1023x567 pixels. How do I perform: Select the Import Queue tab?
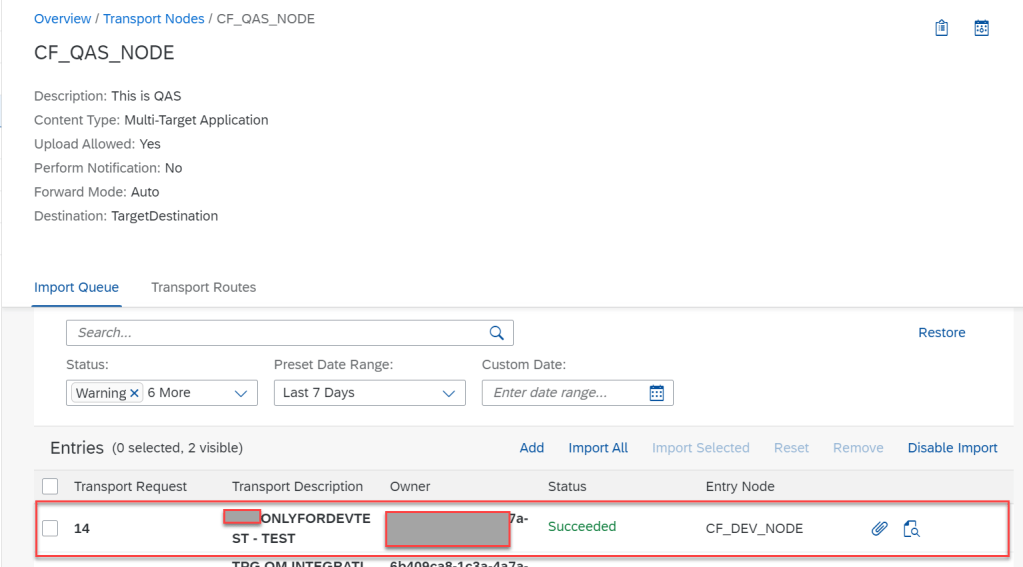(x=76, y=287)
